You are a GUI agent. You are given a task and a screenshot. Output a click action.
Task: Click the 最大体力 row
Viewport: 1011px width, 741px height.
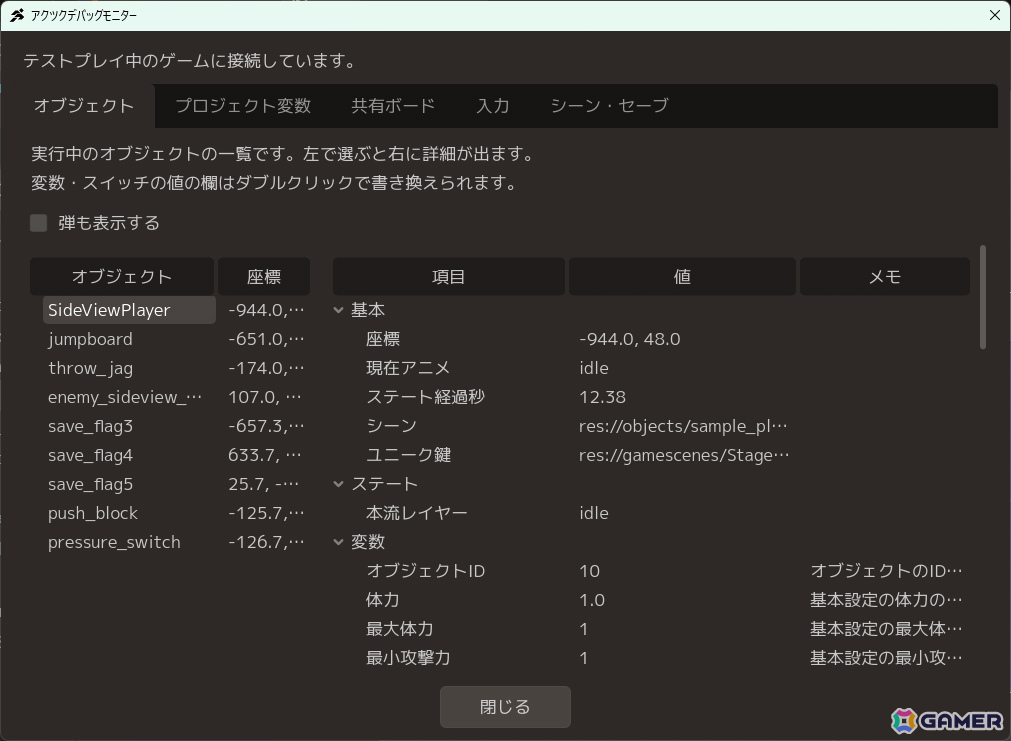[651, 629]
